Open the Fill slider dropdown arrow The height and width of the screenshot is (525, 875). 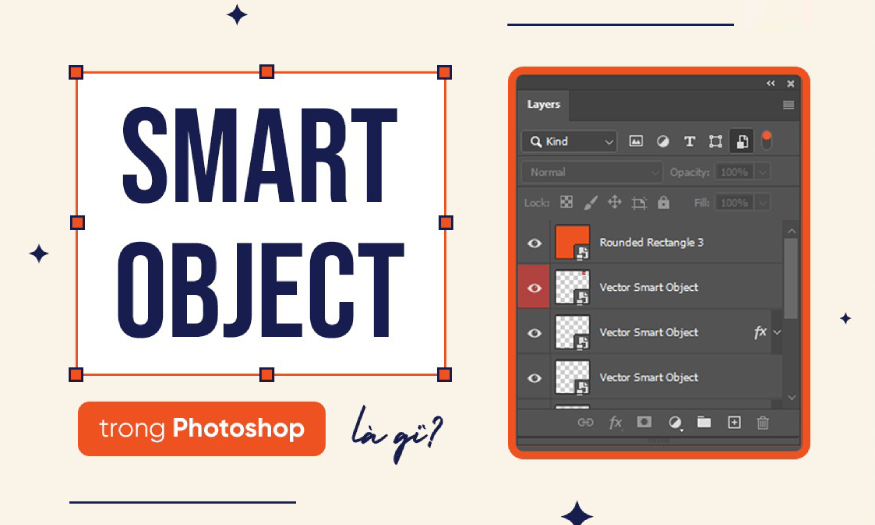tap(763, 203)
